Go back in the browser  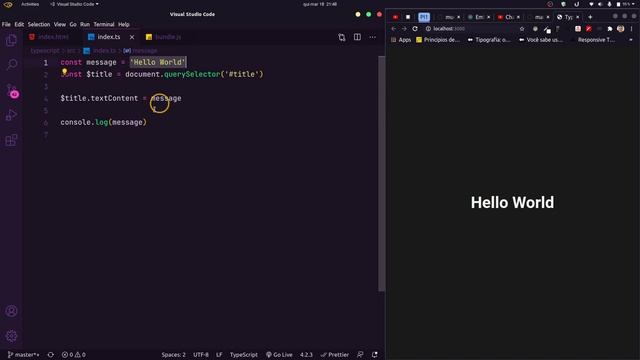(x=393, y=29)
